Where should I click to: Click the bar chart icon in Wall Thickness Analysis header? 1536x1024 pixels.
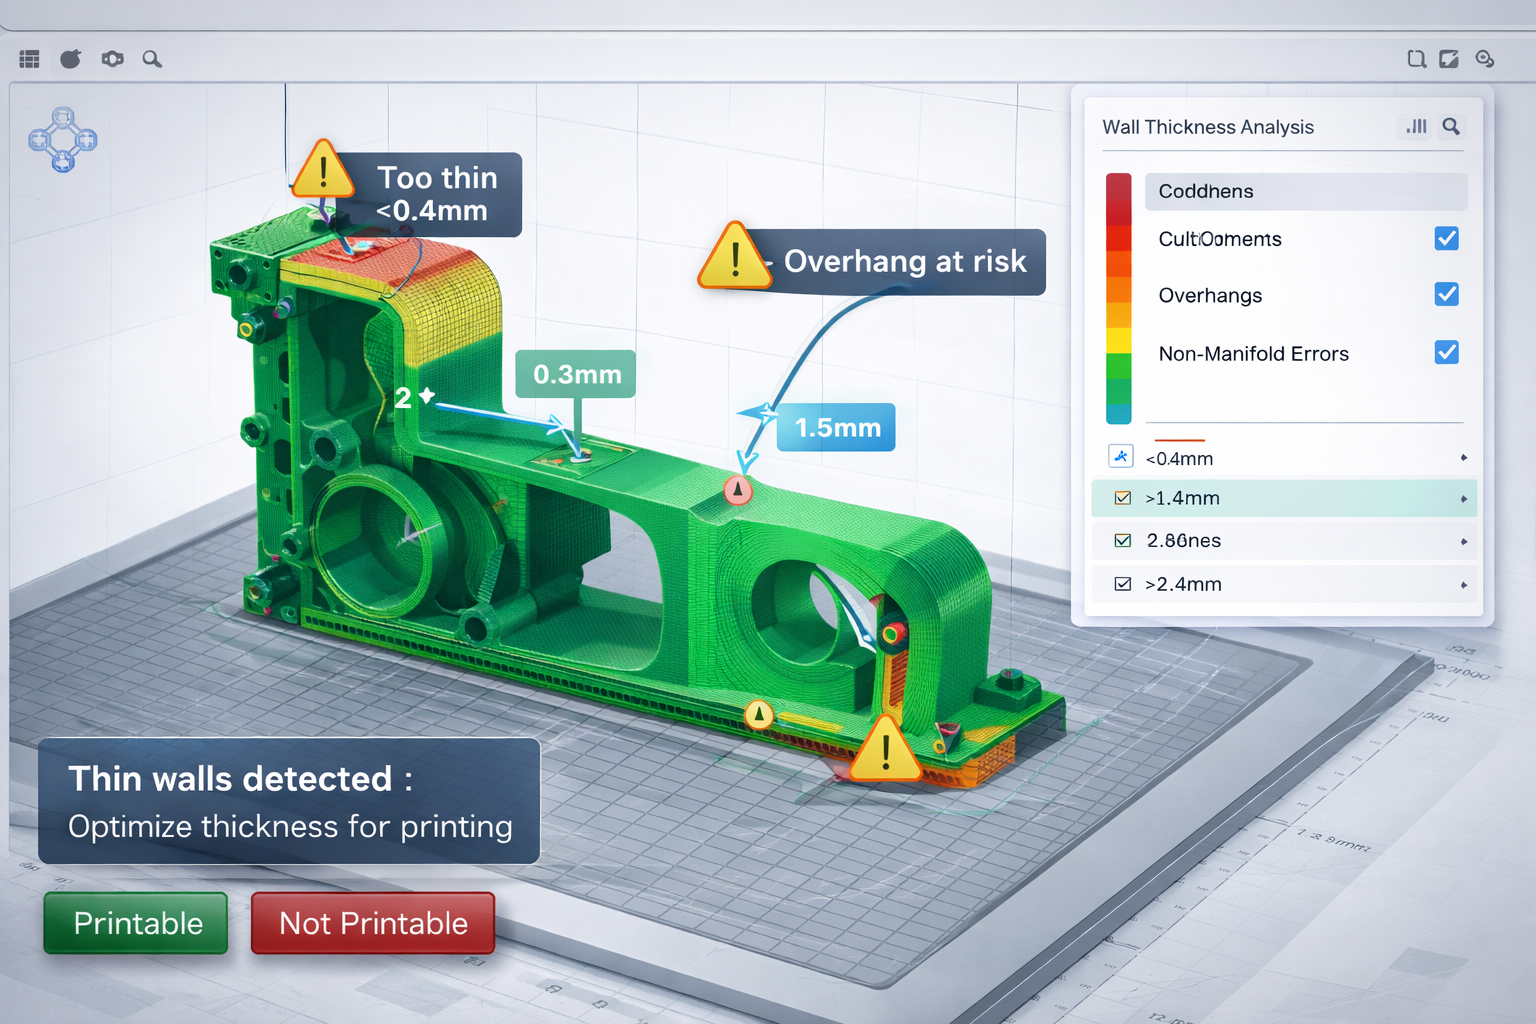click(x=1415, y=127)
